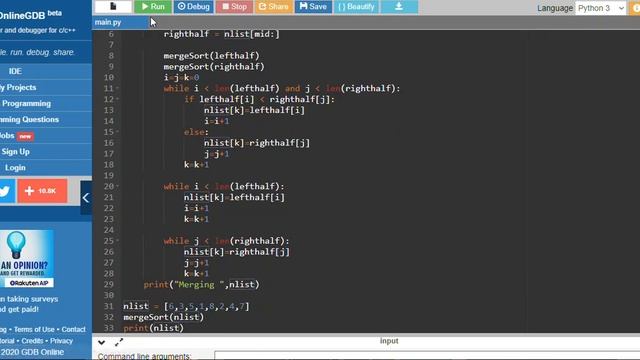Click the download icon button
640x360 pixels.
399,7
